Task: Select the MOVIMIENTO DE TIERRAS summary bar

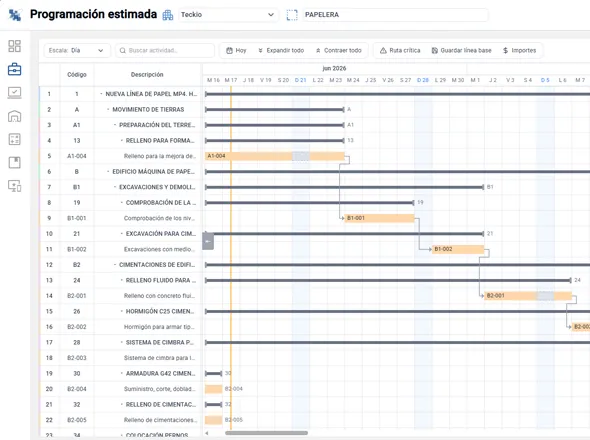Action: (275, 110)
